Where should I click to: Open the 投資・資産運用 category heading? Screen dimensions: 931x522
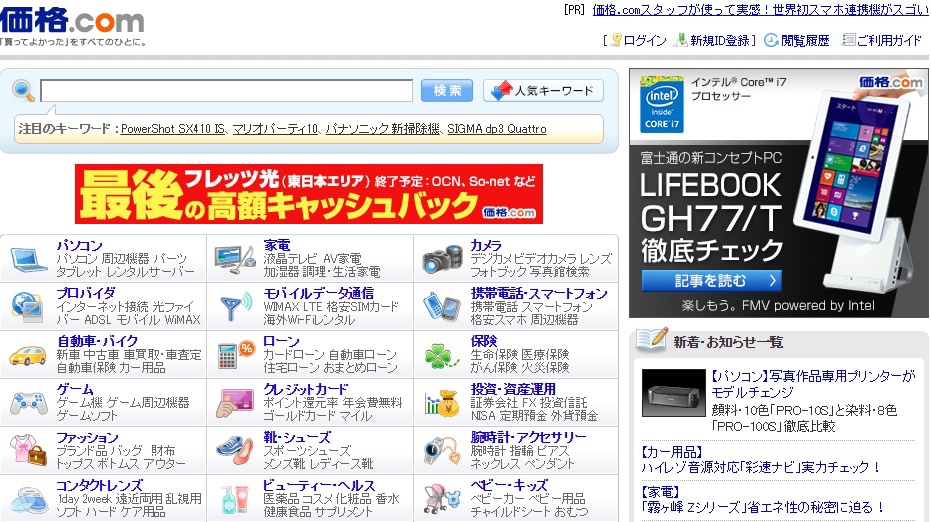coord(513,389)
